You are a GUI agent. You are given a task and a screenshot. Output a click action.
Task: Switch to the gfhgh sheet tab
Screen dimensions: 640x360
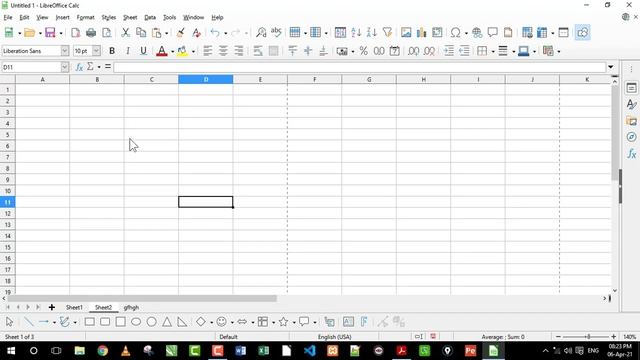(x=131, y=307)
